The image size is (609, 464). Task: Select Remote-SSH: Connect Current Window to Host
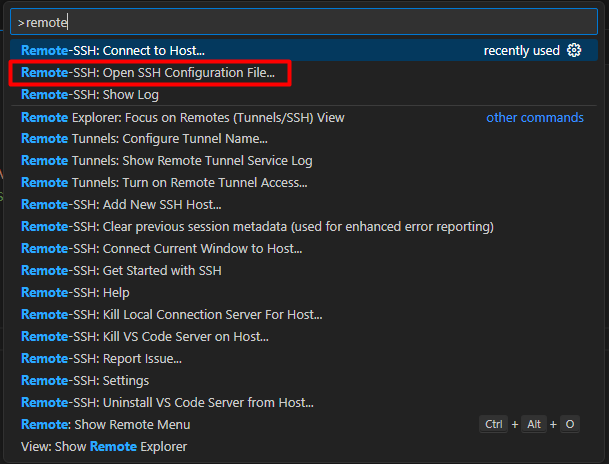[304, 249]
